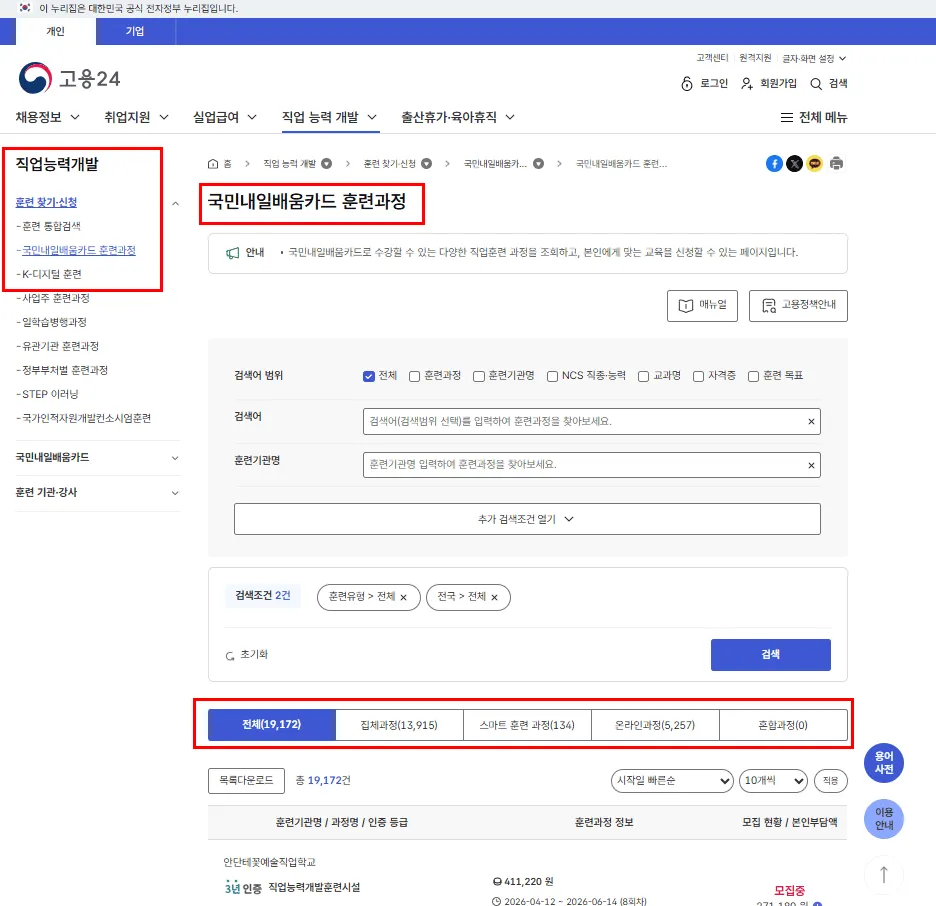Share the page on X (Twitter)
This screenshot has width=936, height=906.
(x=795, y=162)
